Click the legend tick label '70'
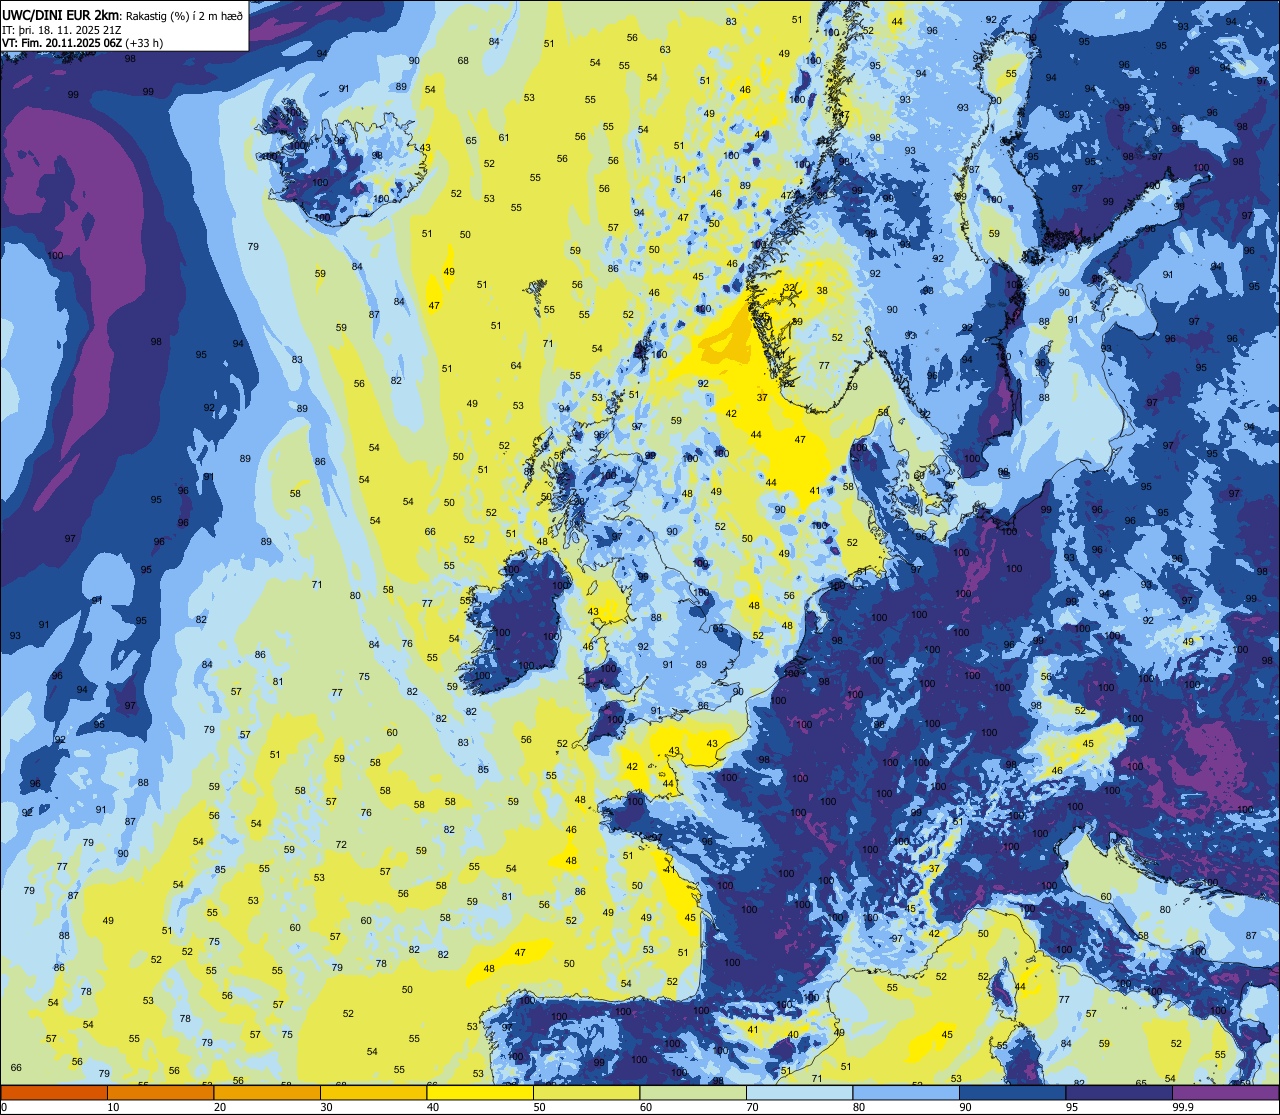This screenshot has height=1115, width=1280. click(x=752, y=1107)
